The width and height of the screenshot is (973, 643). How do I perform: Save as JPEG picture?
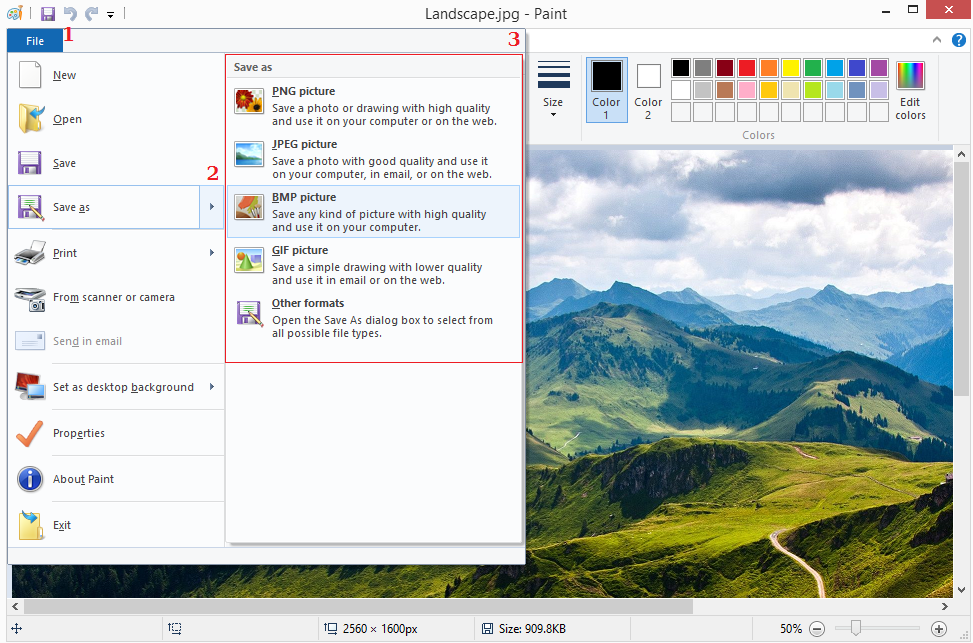tap(374, 158)
